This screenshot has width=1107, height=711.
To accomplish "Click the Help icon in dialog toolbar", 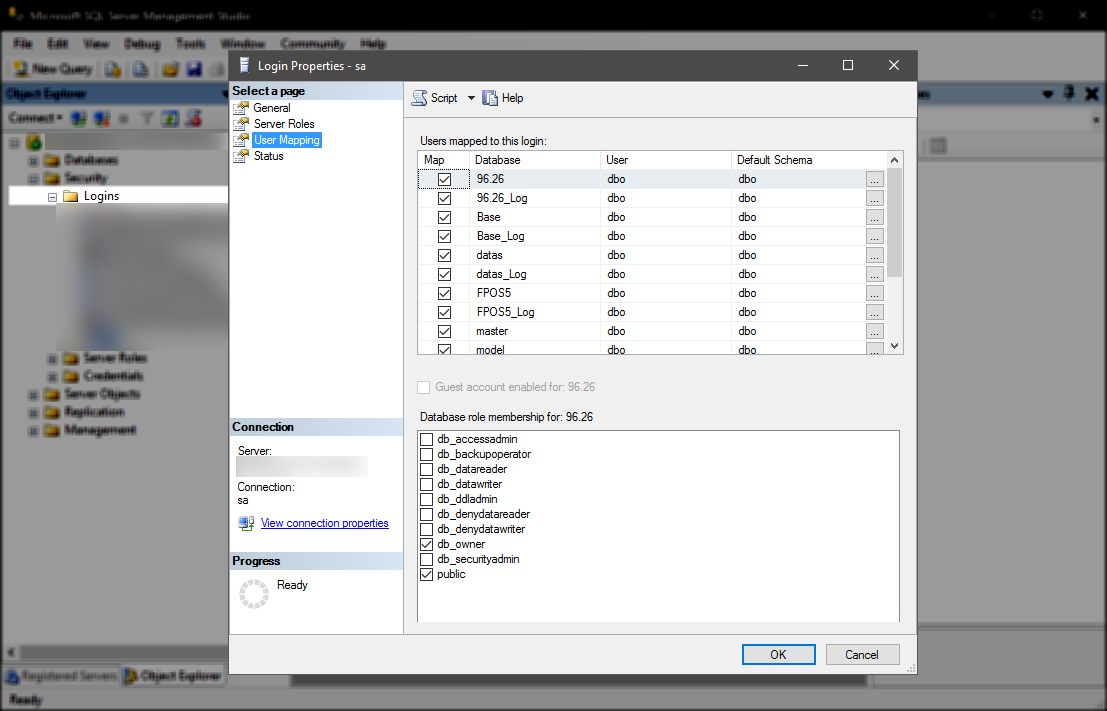I will (490, 98).
